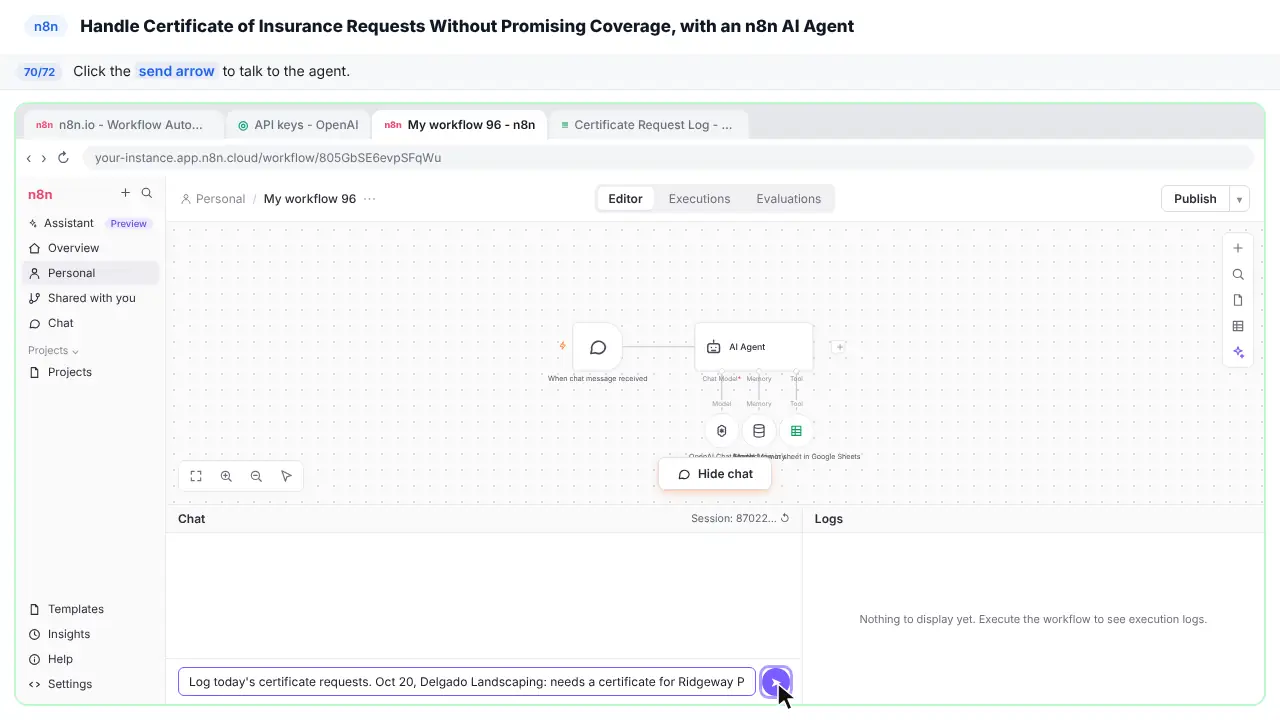
Task: Click into the chat message input
Action: tap(467, 682)
